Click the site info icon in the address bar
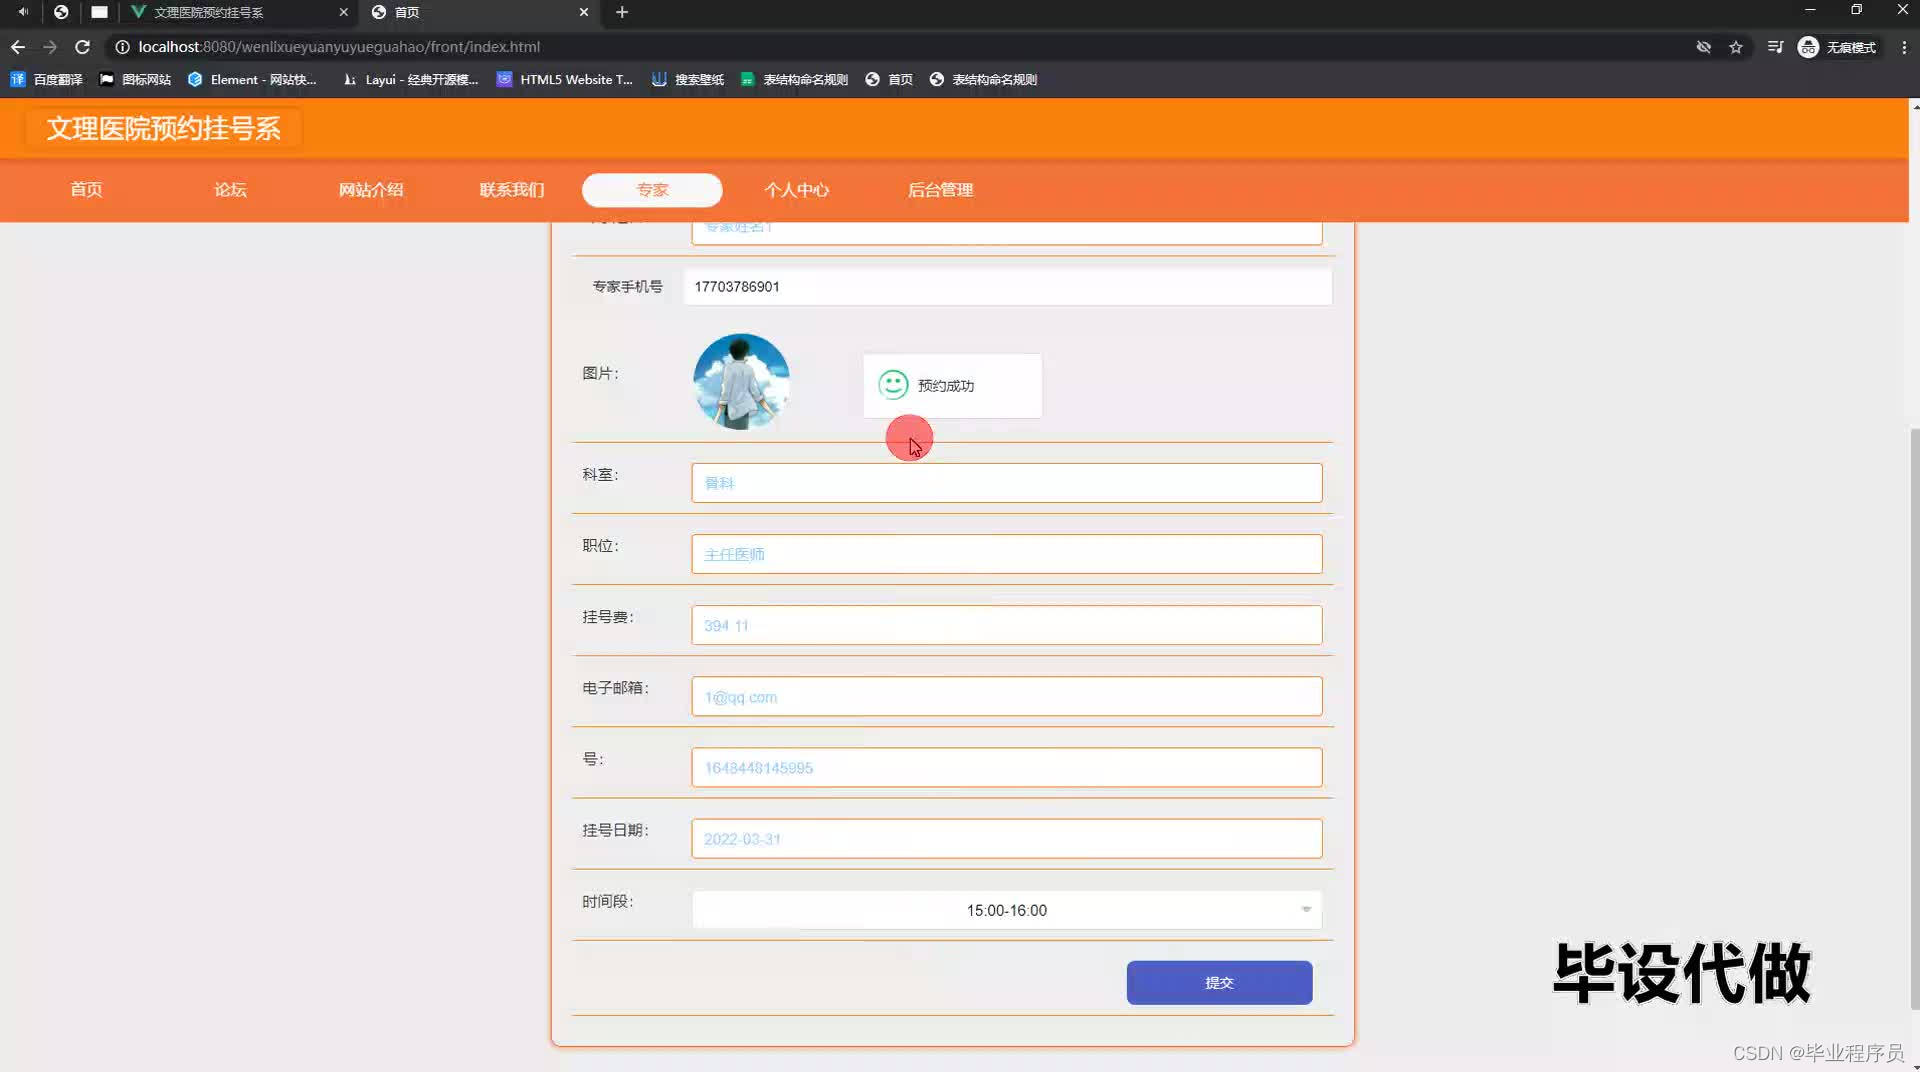 click(x=122, y=47)
